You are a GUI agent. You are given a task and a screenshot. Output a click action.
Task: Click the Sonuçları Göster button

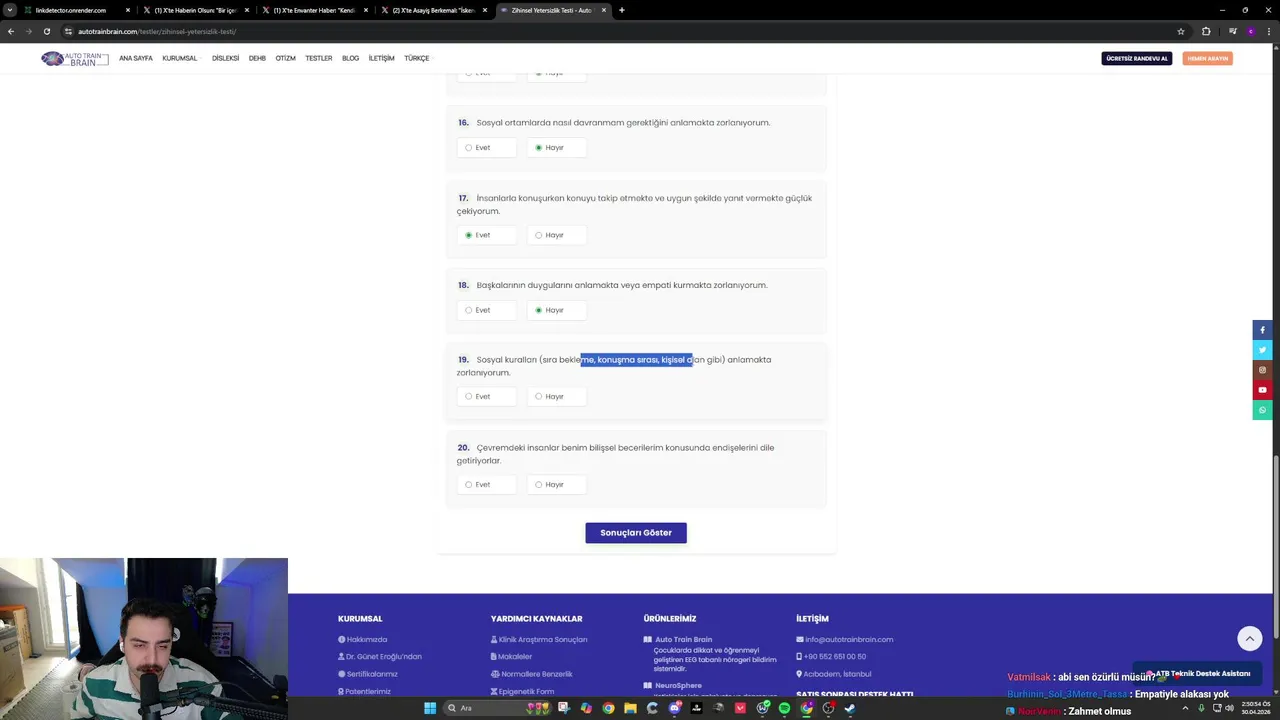[636, 533]
